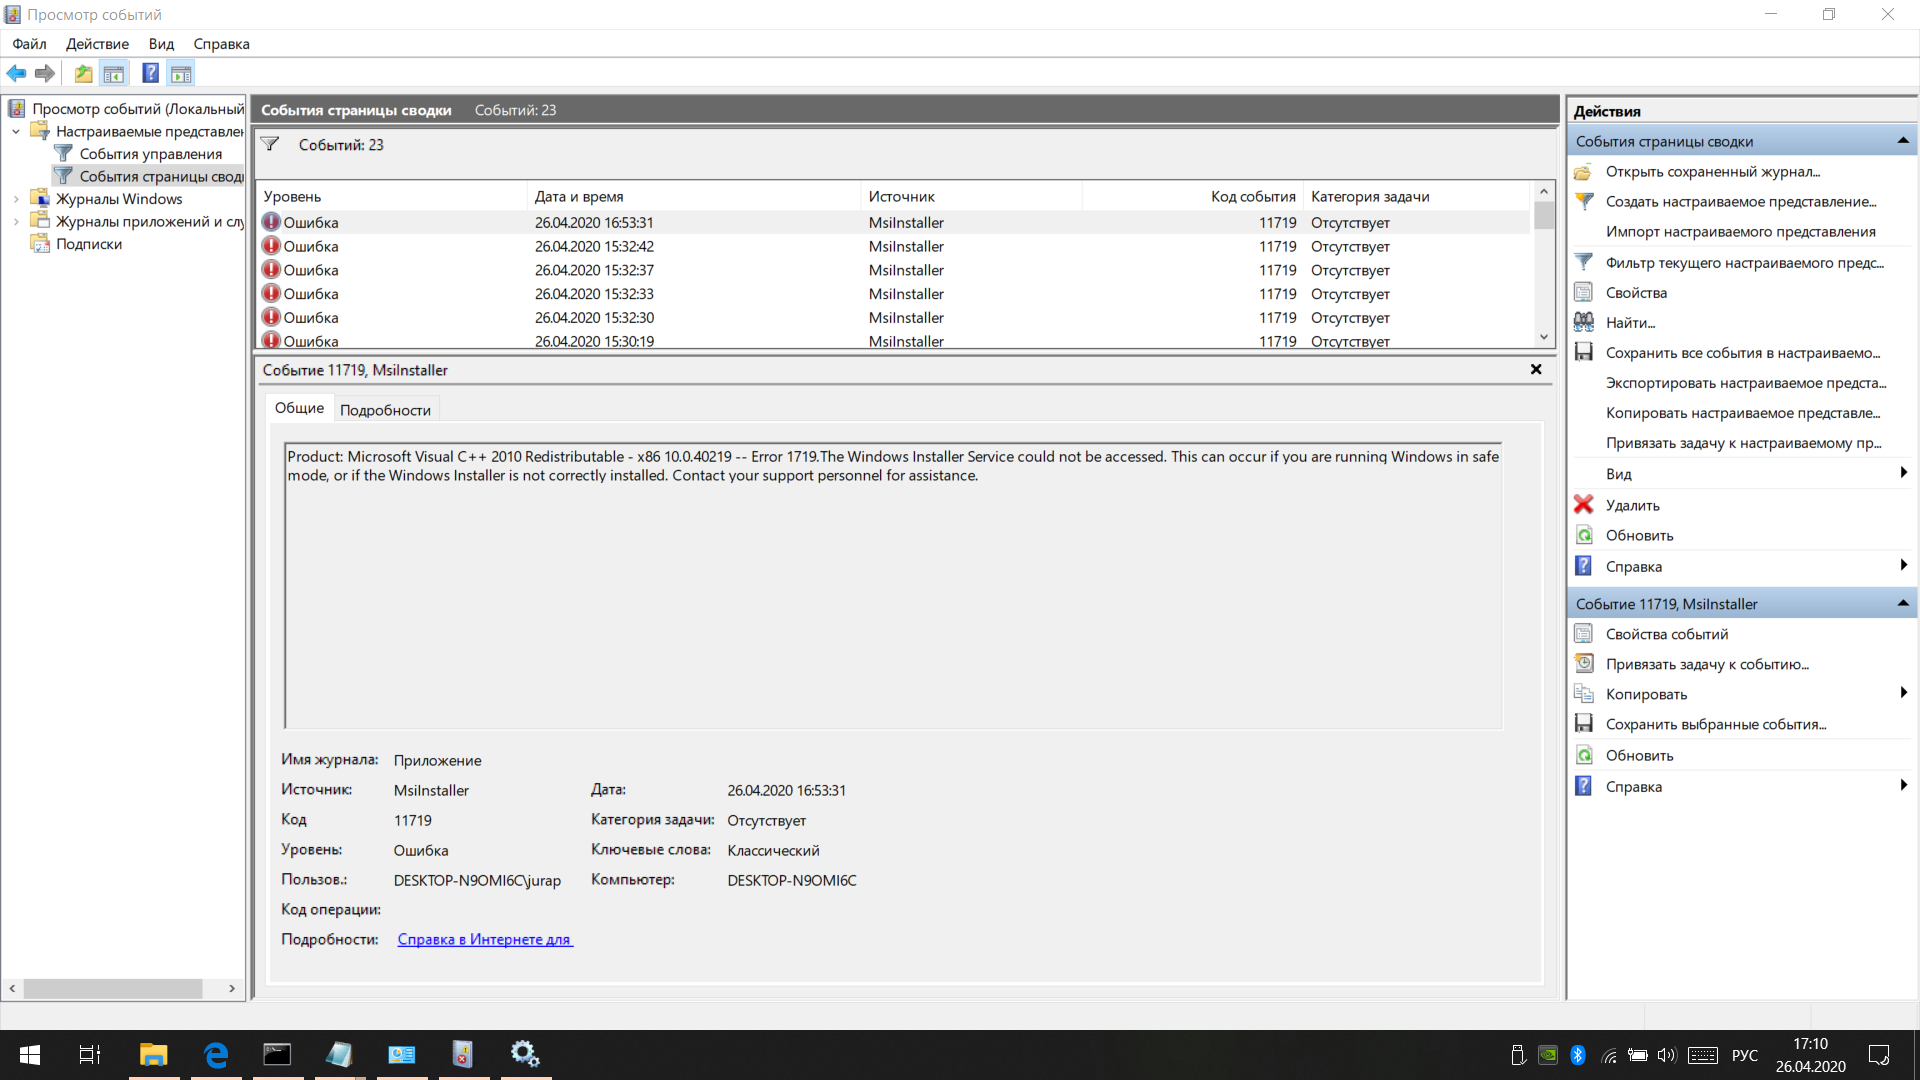1920x1080 pixels.
Task: Click events list scrollbar up arrow
Action: pos(1544,192)
